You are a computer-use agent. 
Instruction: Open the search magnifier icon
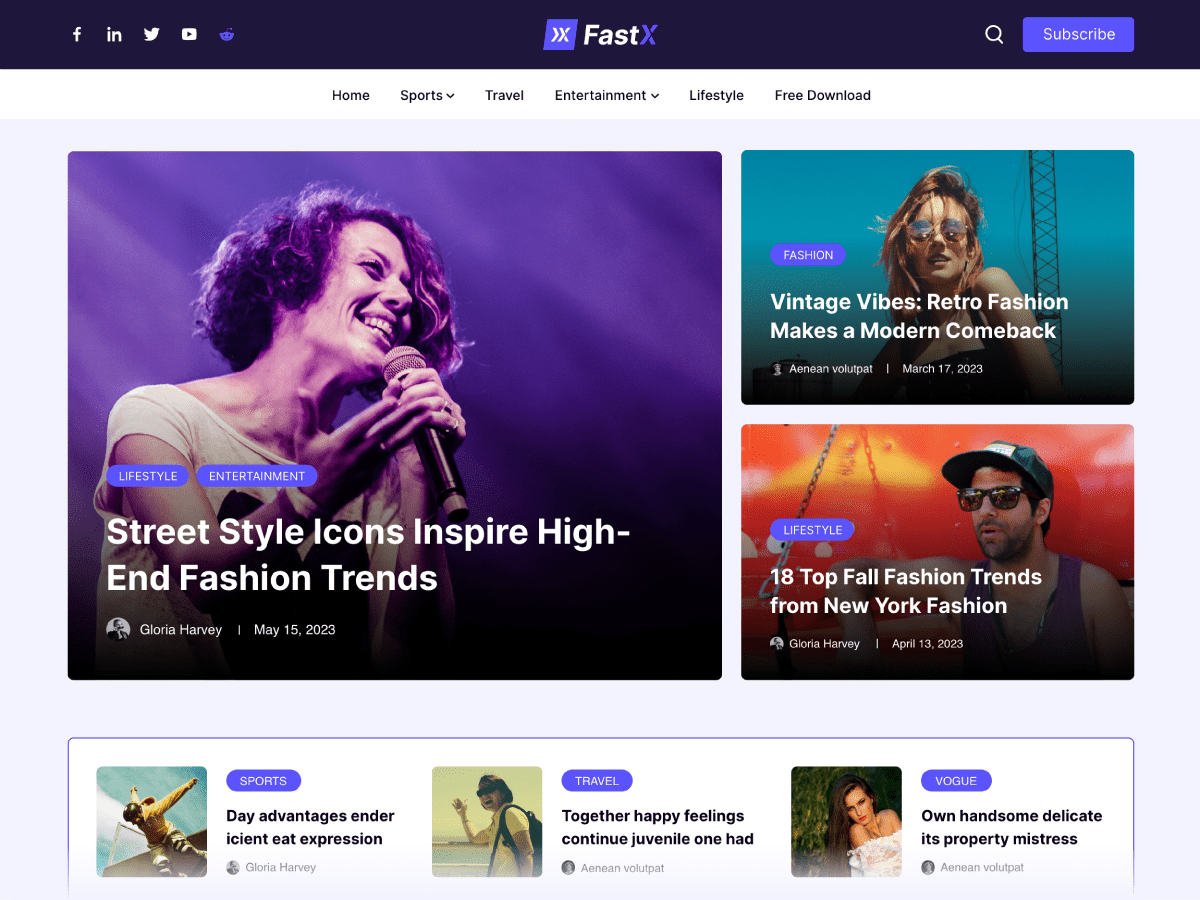point(993,34)
